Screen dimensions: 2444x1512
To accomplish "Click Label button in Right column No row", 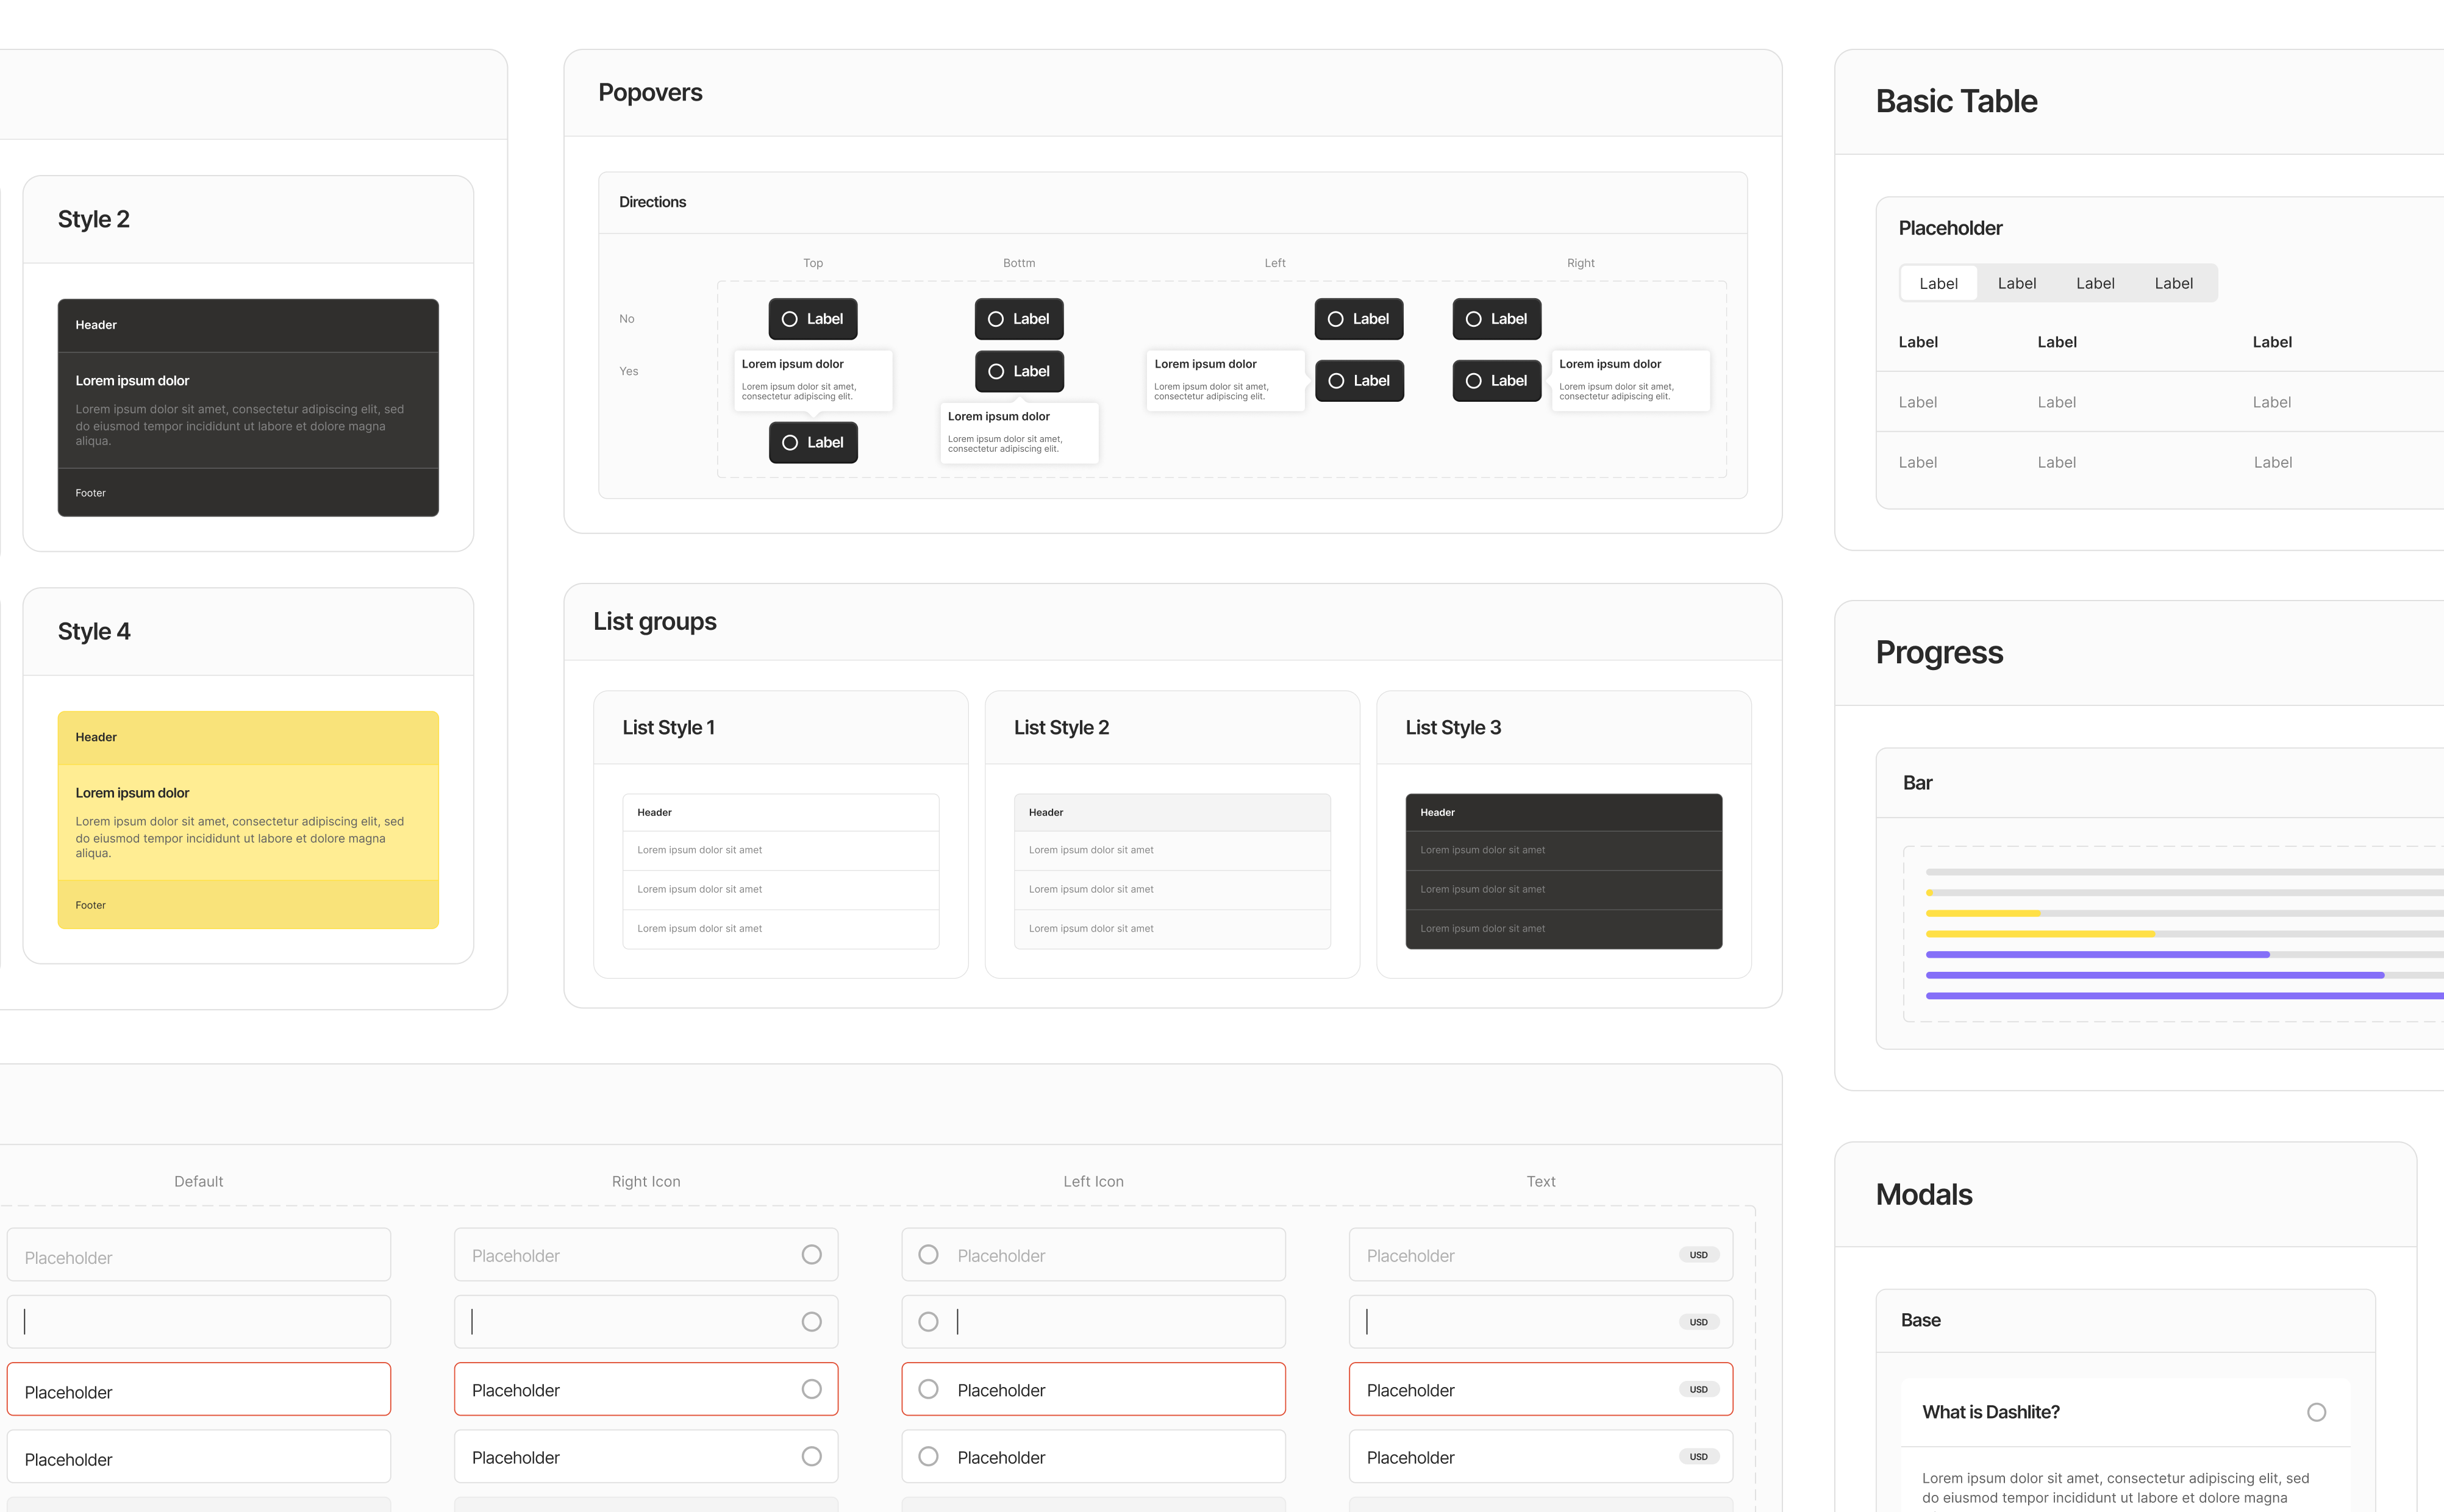I will point(1496,319).
